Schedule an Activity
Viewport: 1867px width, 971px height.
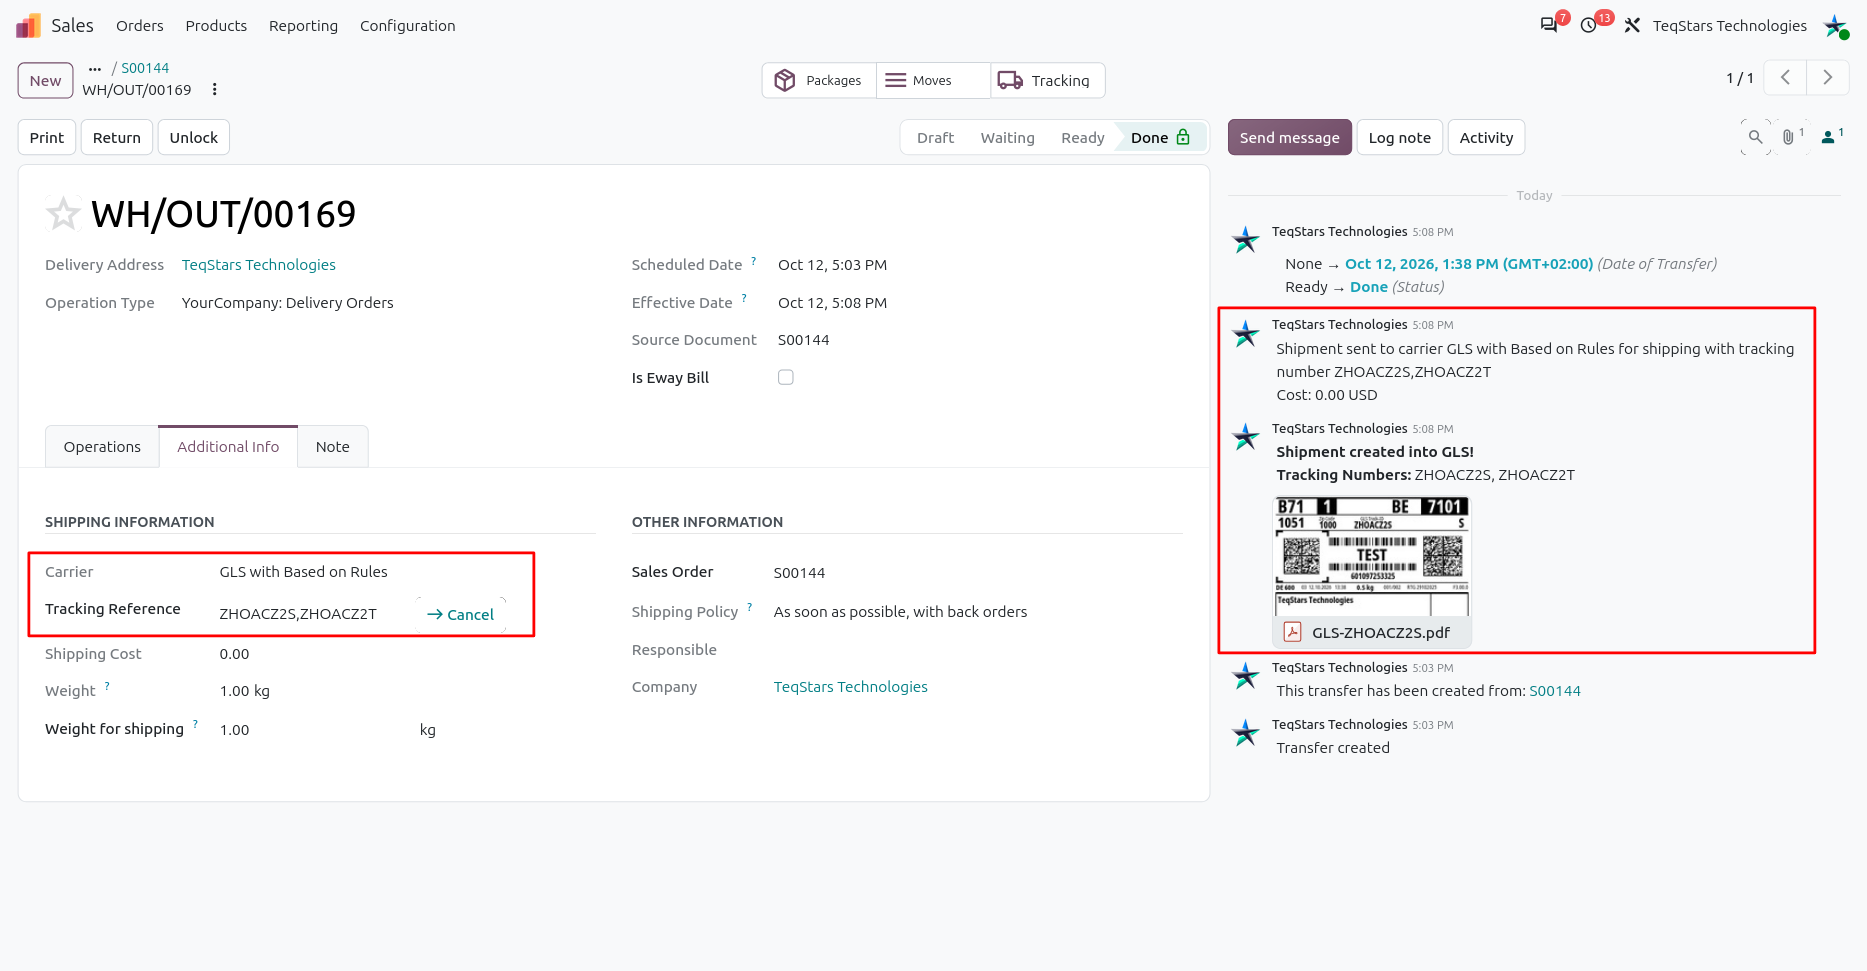click(x=1487, y=138)
